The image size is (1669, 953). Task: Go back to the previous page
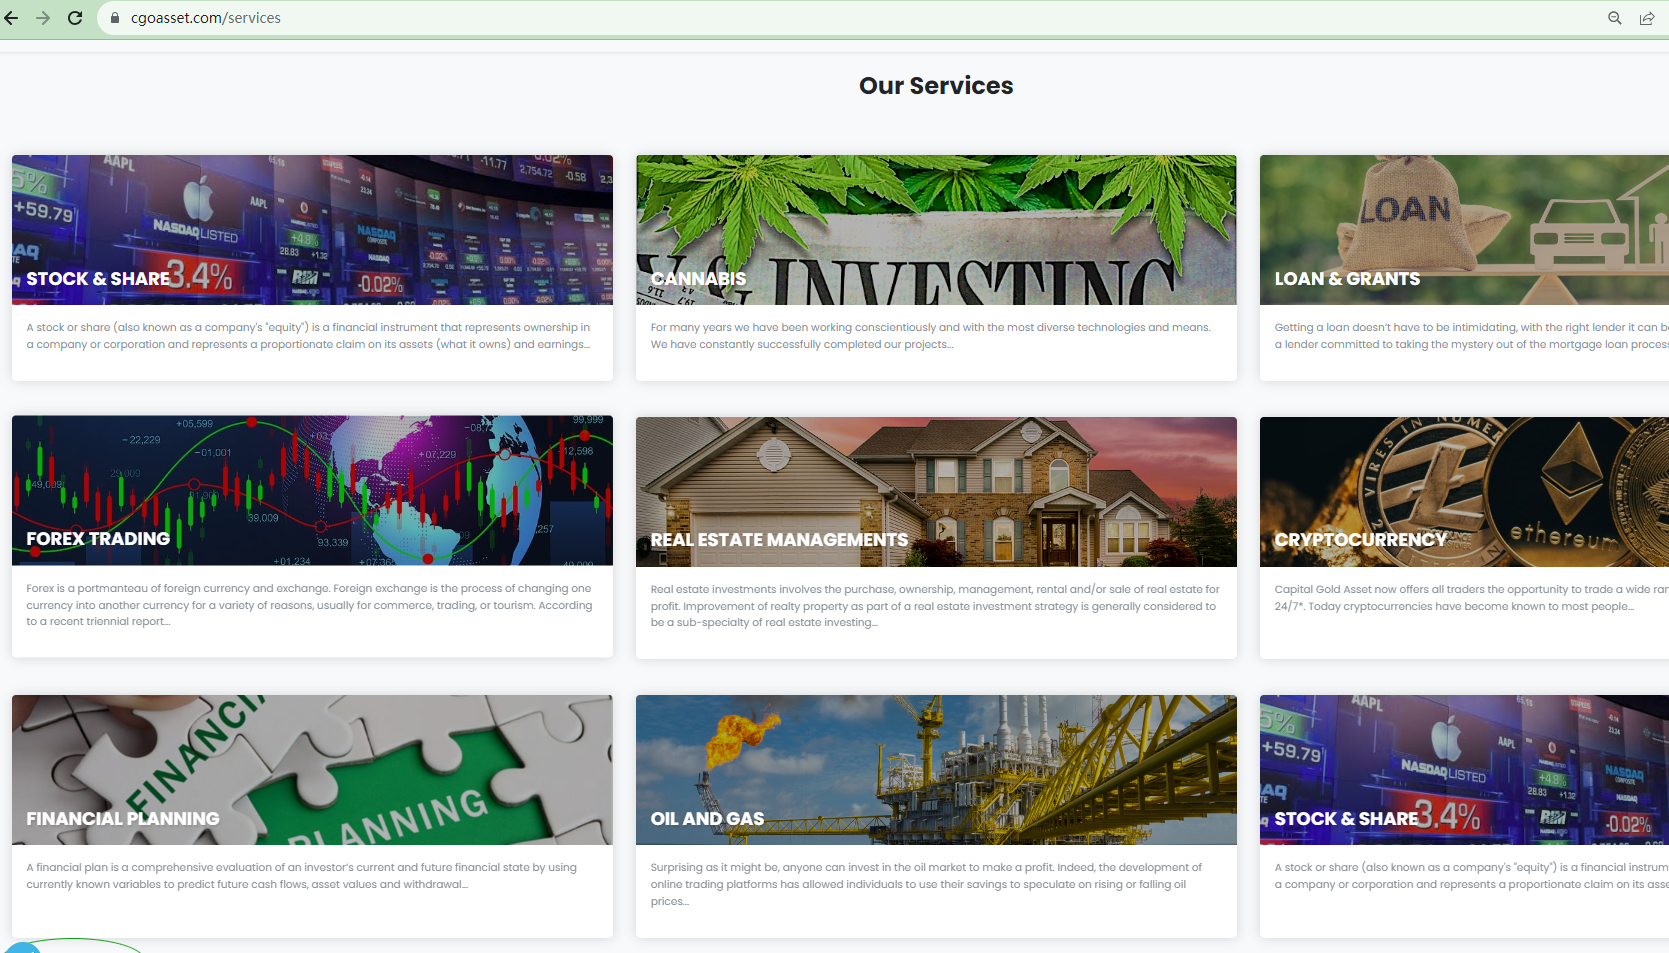pyautogui.click(x=12, y=18)
